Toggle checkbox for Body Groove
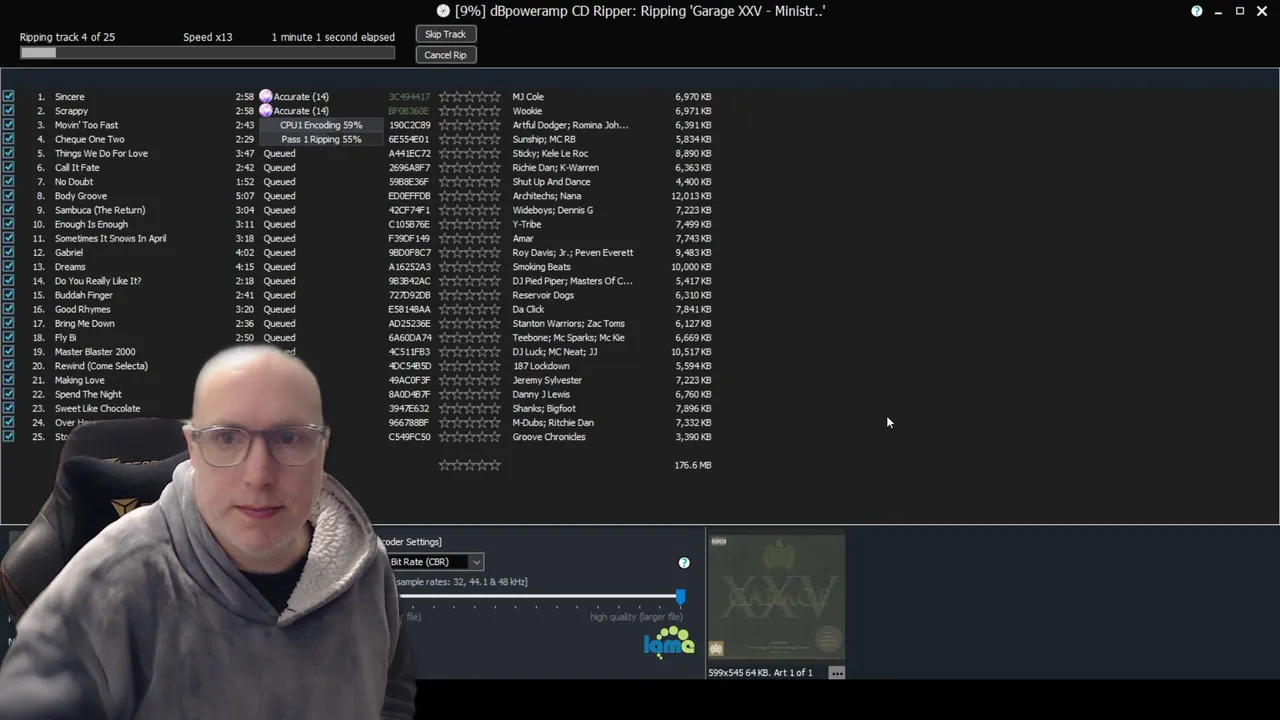 point(9,196)
